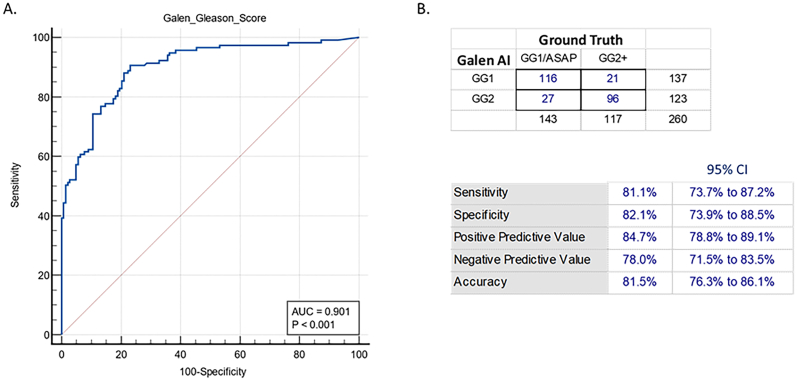
Task: Select the grand total 260 cell
Action: coord(678,120)
